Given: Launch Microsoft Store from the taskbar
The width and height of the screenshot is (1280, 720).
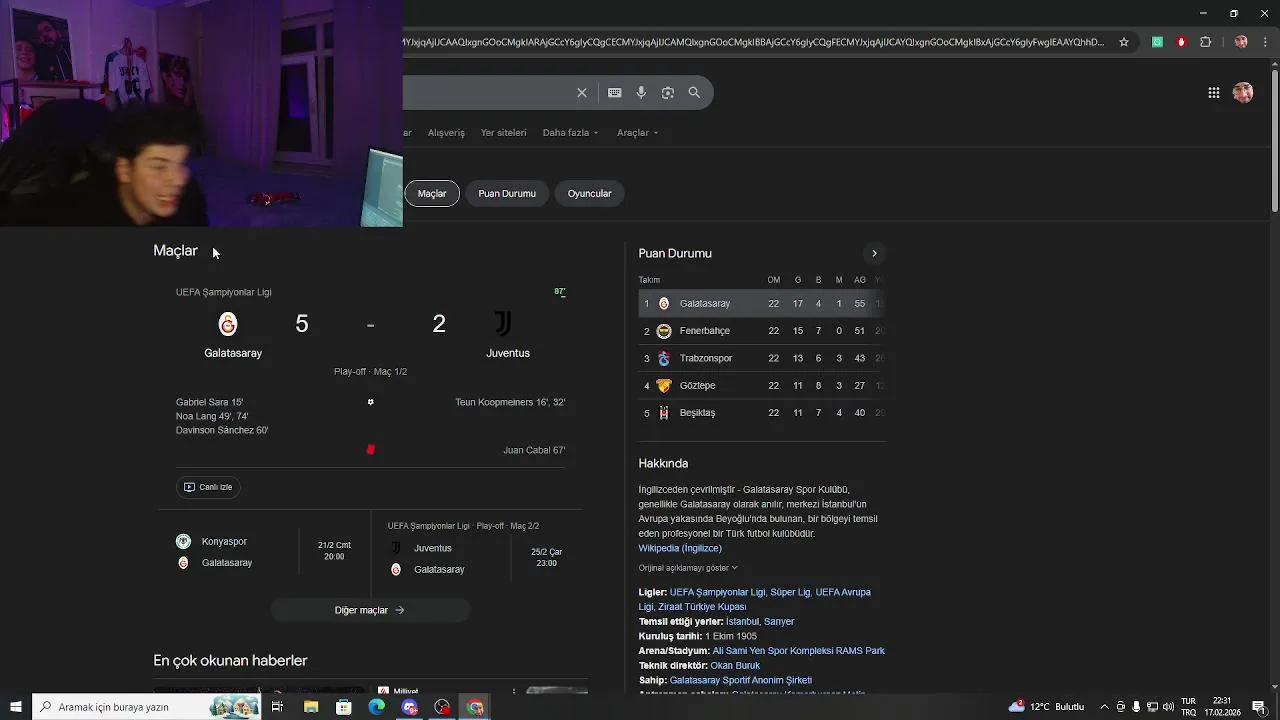Looking at the screenshot, I should pyautogui.click(x=344, y=707).
